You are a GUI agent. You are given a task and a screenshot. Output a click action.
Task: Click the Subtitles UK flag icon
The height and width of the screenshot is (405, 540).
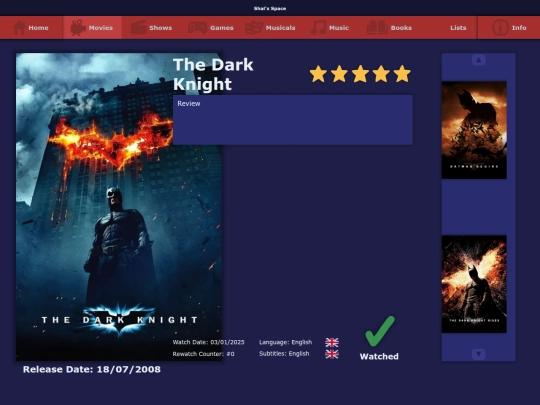pos(332,354)
